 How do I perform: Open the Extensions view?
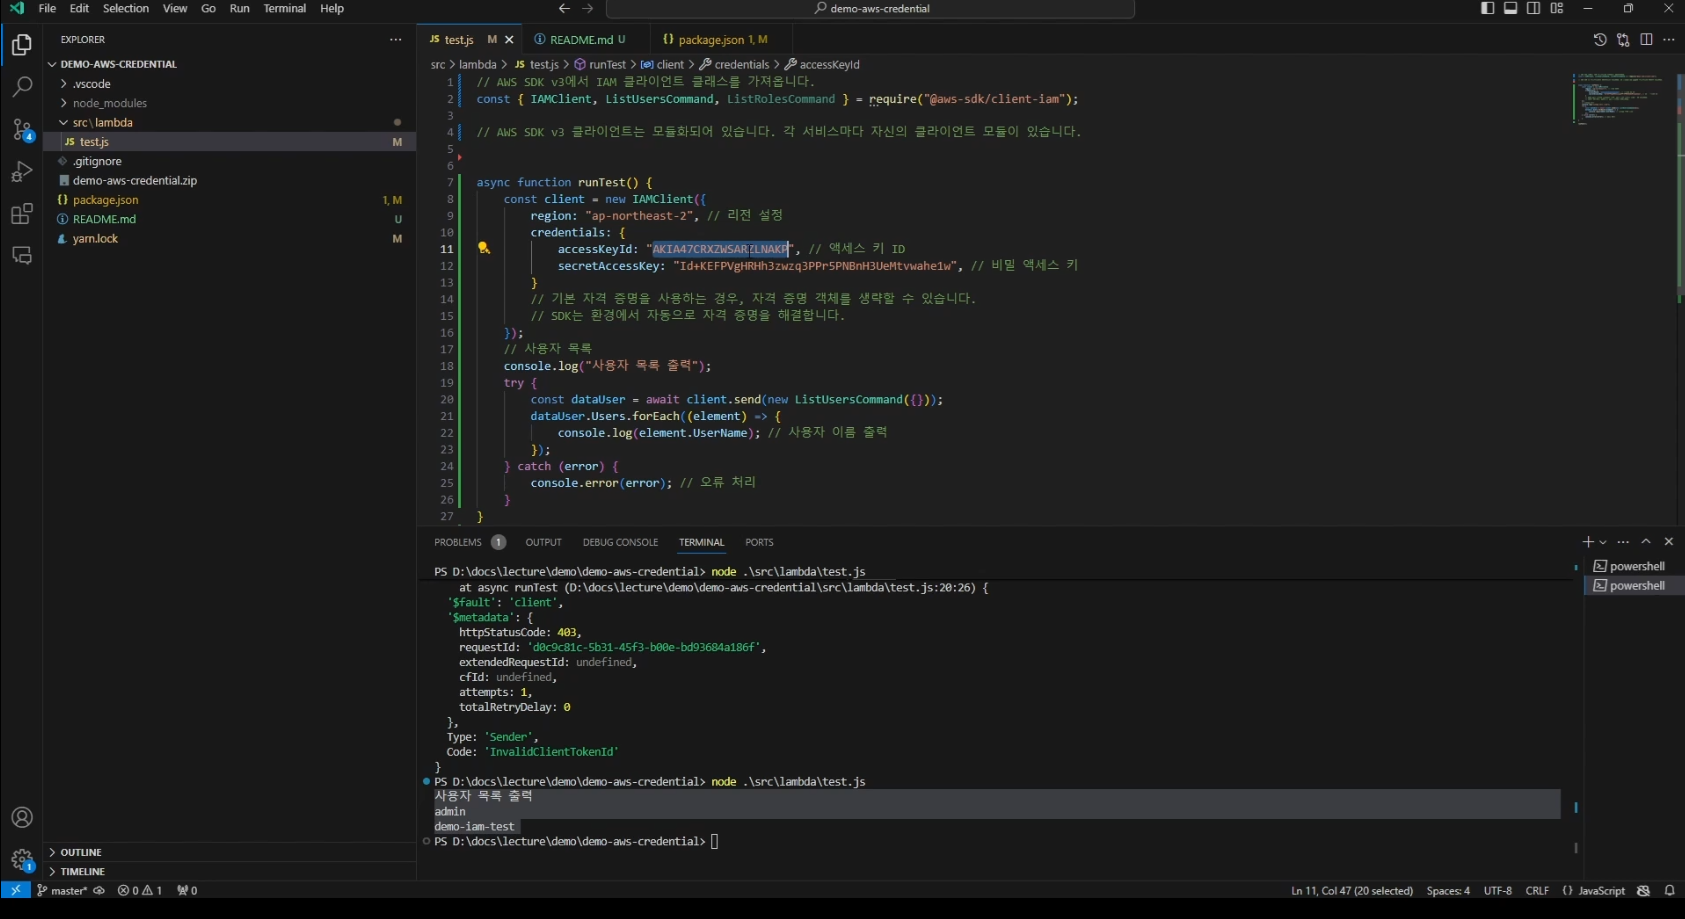[x=21, y=214]
